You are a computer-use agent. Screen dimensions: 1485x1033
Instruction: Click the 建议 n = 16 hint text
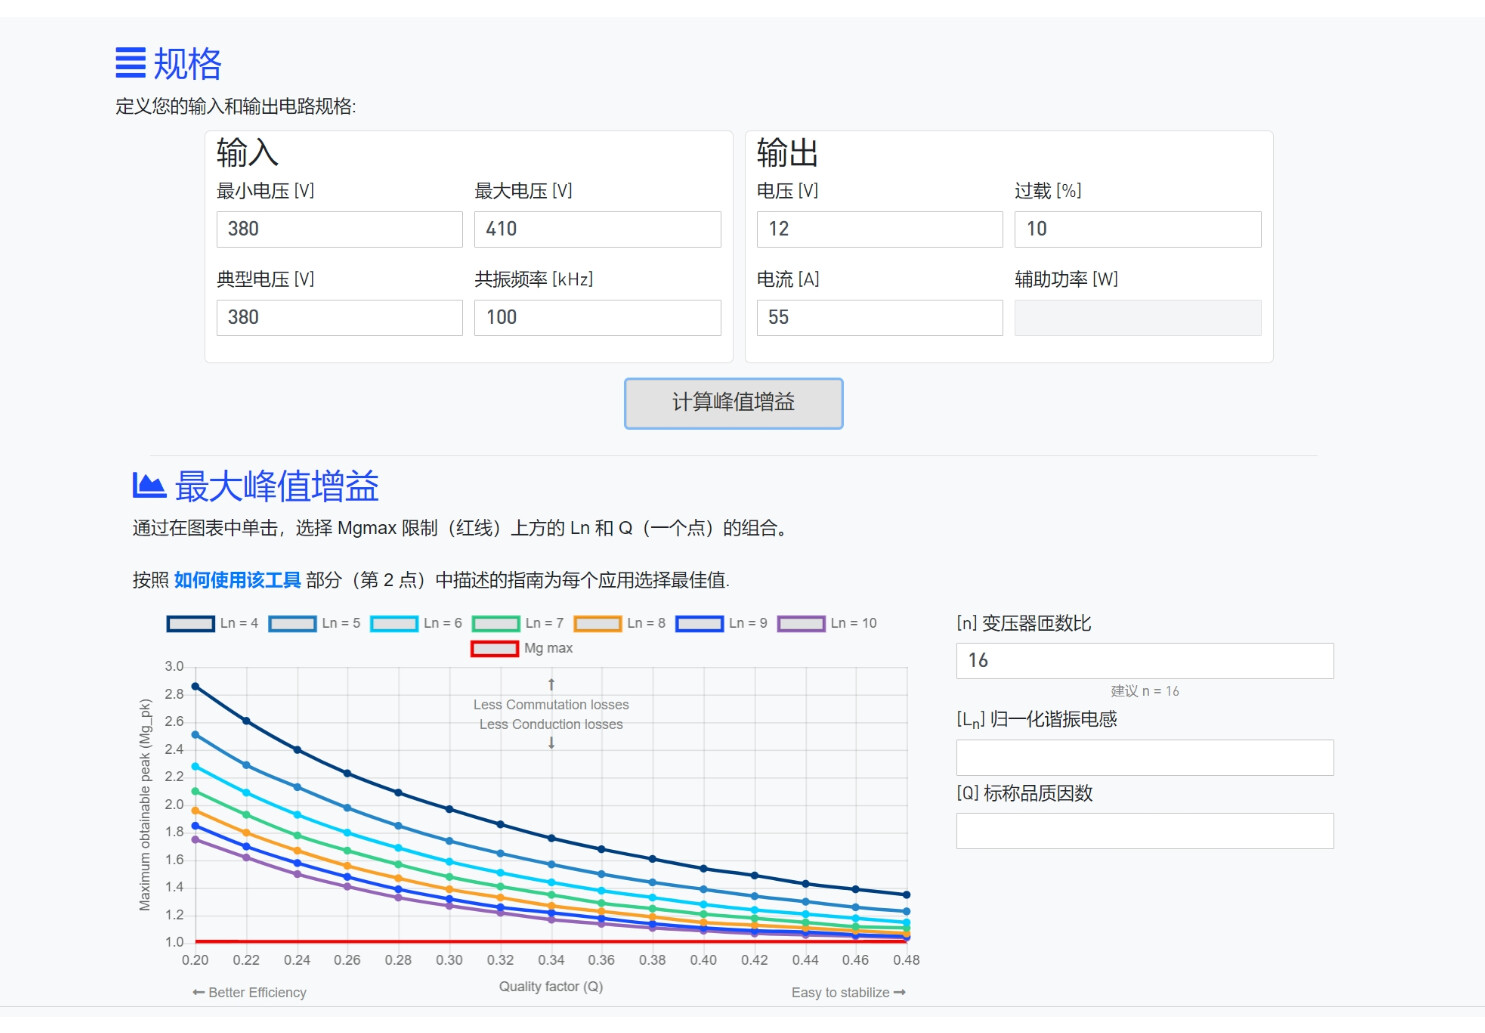(1145, 691)
